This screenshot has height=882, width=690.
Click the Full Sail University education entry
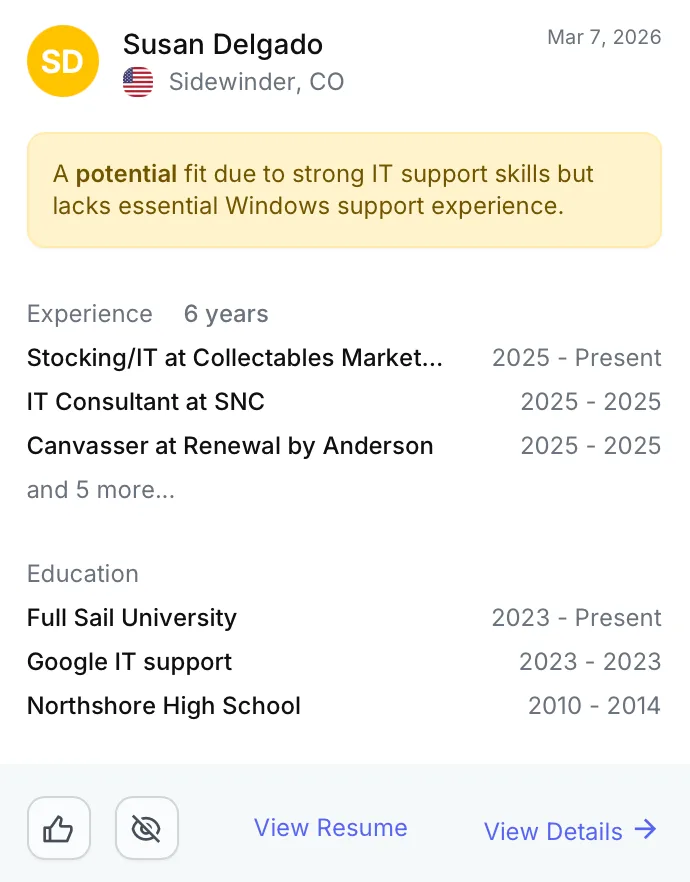click(x=132, y=618)
